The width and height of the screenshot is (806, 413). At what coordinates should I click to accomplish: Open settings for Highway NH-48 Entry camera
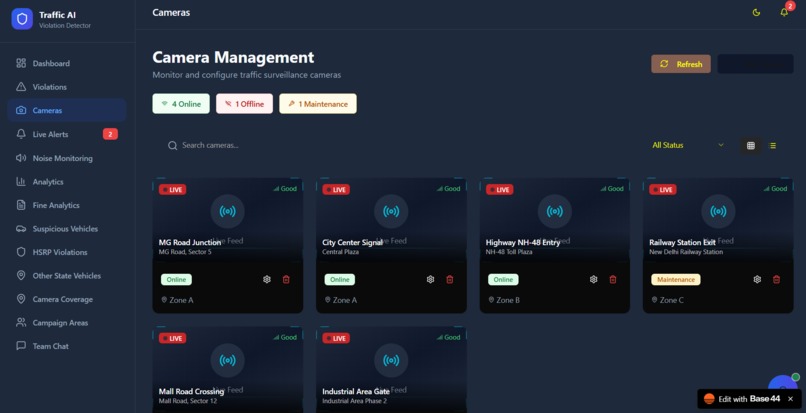(594, 279)
